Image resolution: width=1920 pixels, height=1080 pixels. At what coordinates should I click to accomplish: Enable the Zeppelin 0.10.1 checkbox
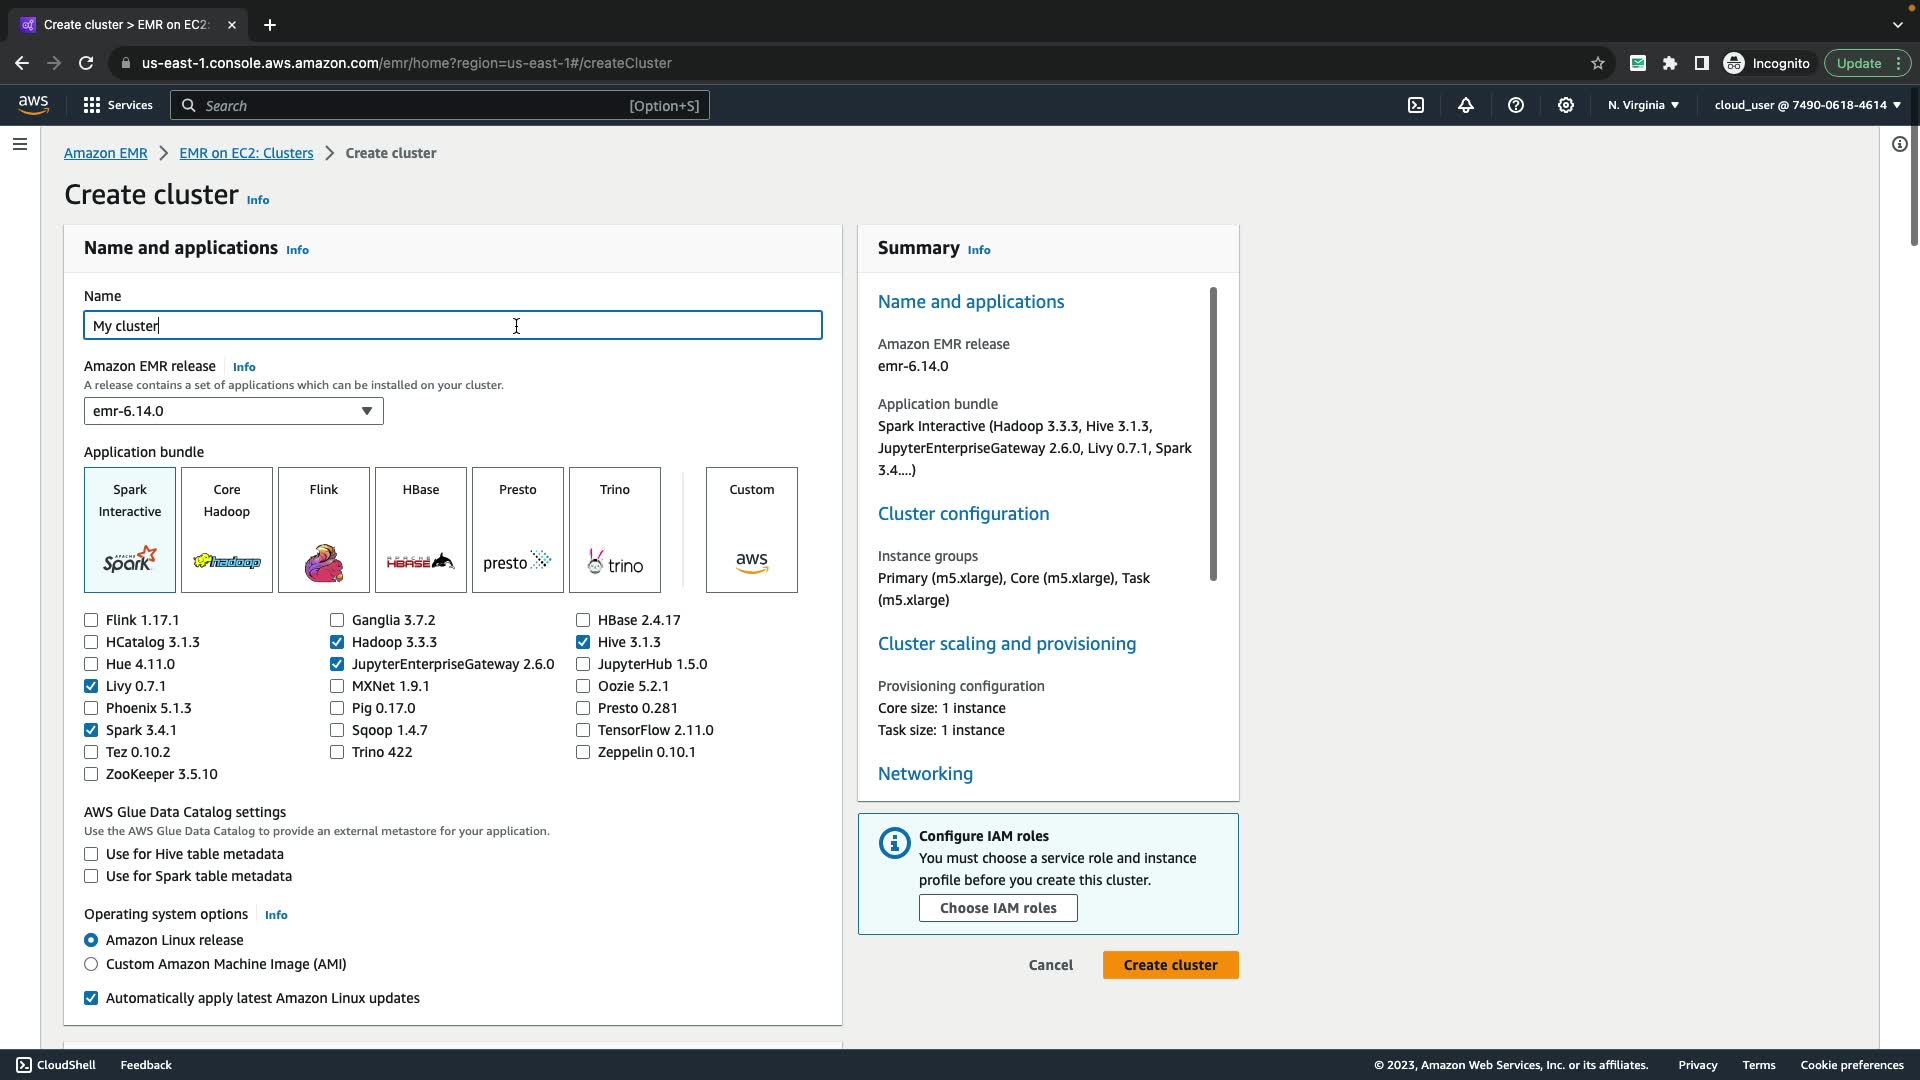click(583, 752)
